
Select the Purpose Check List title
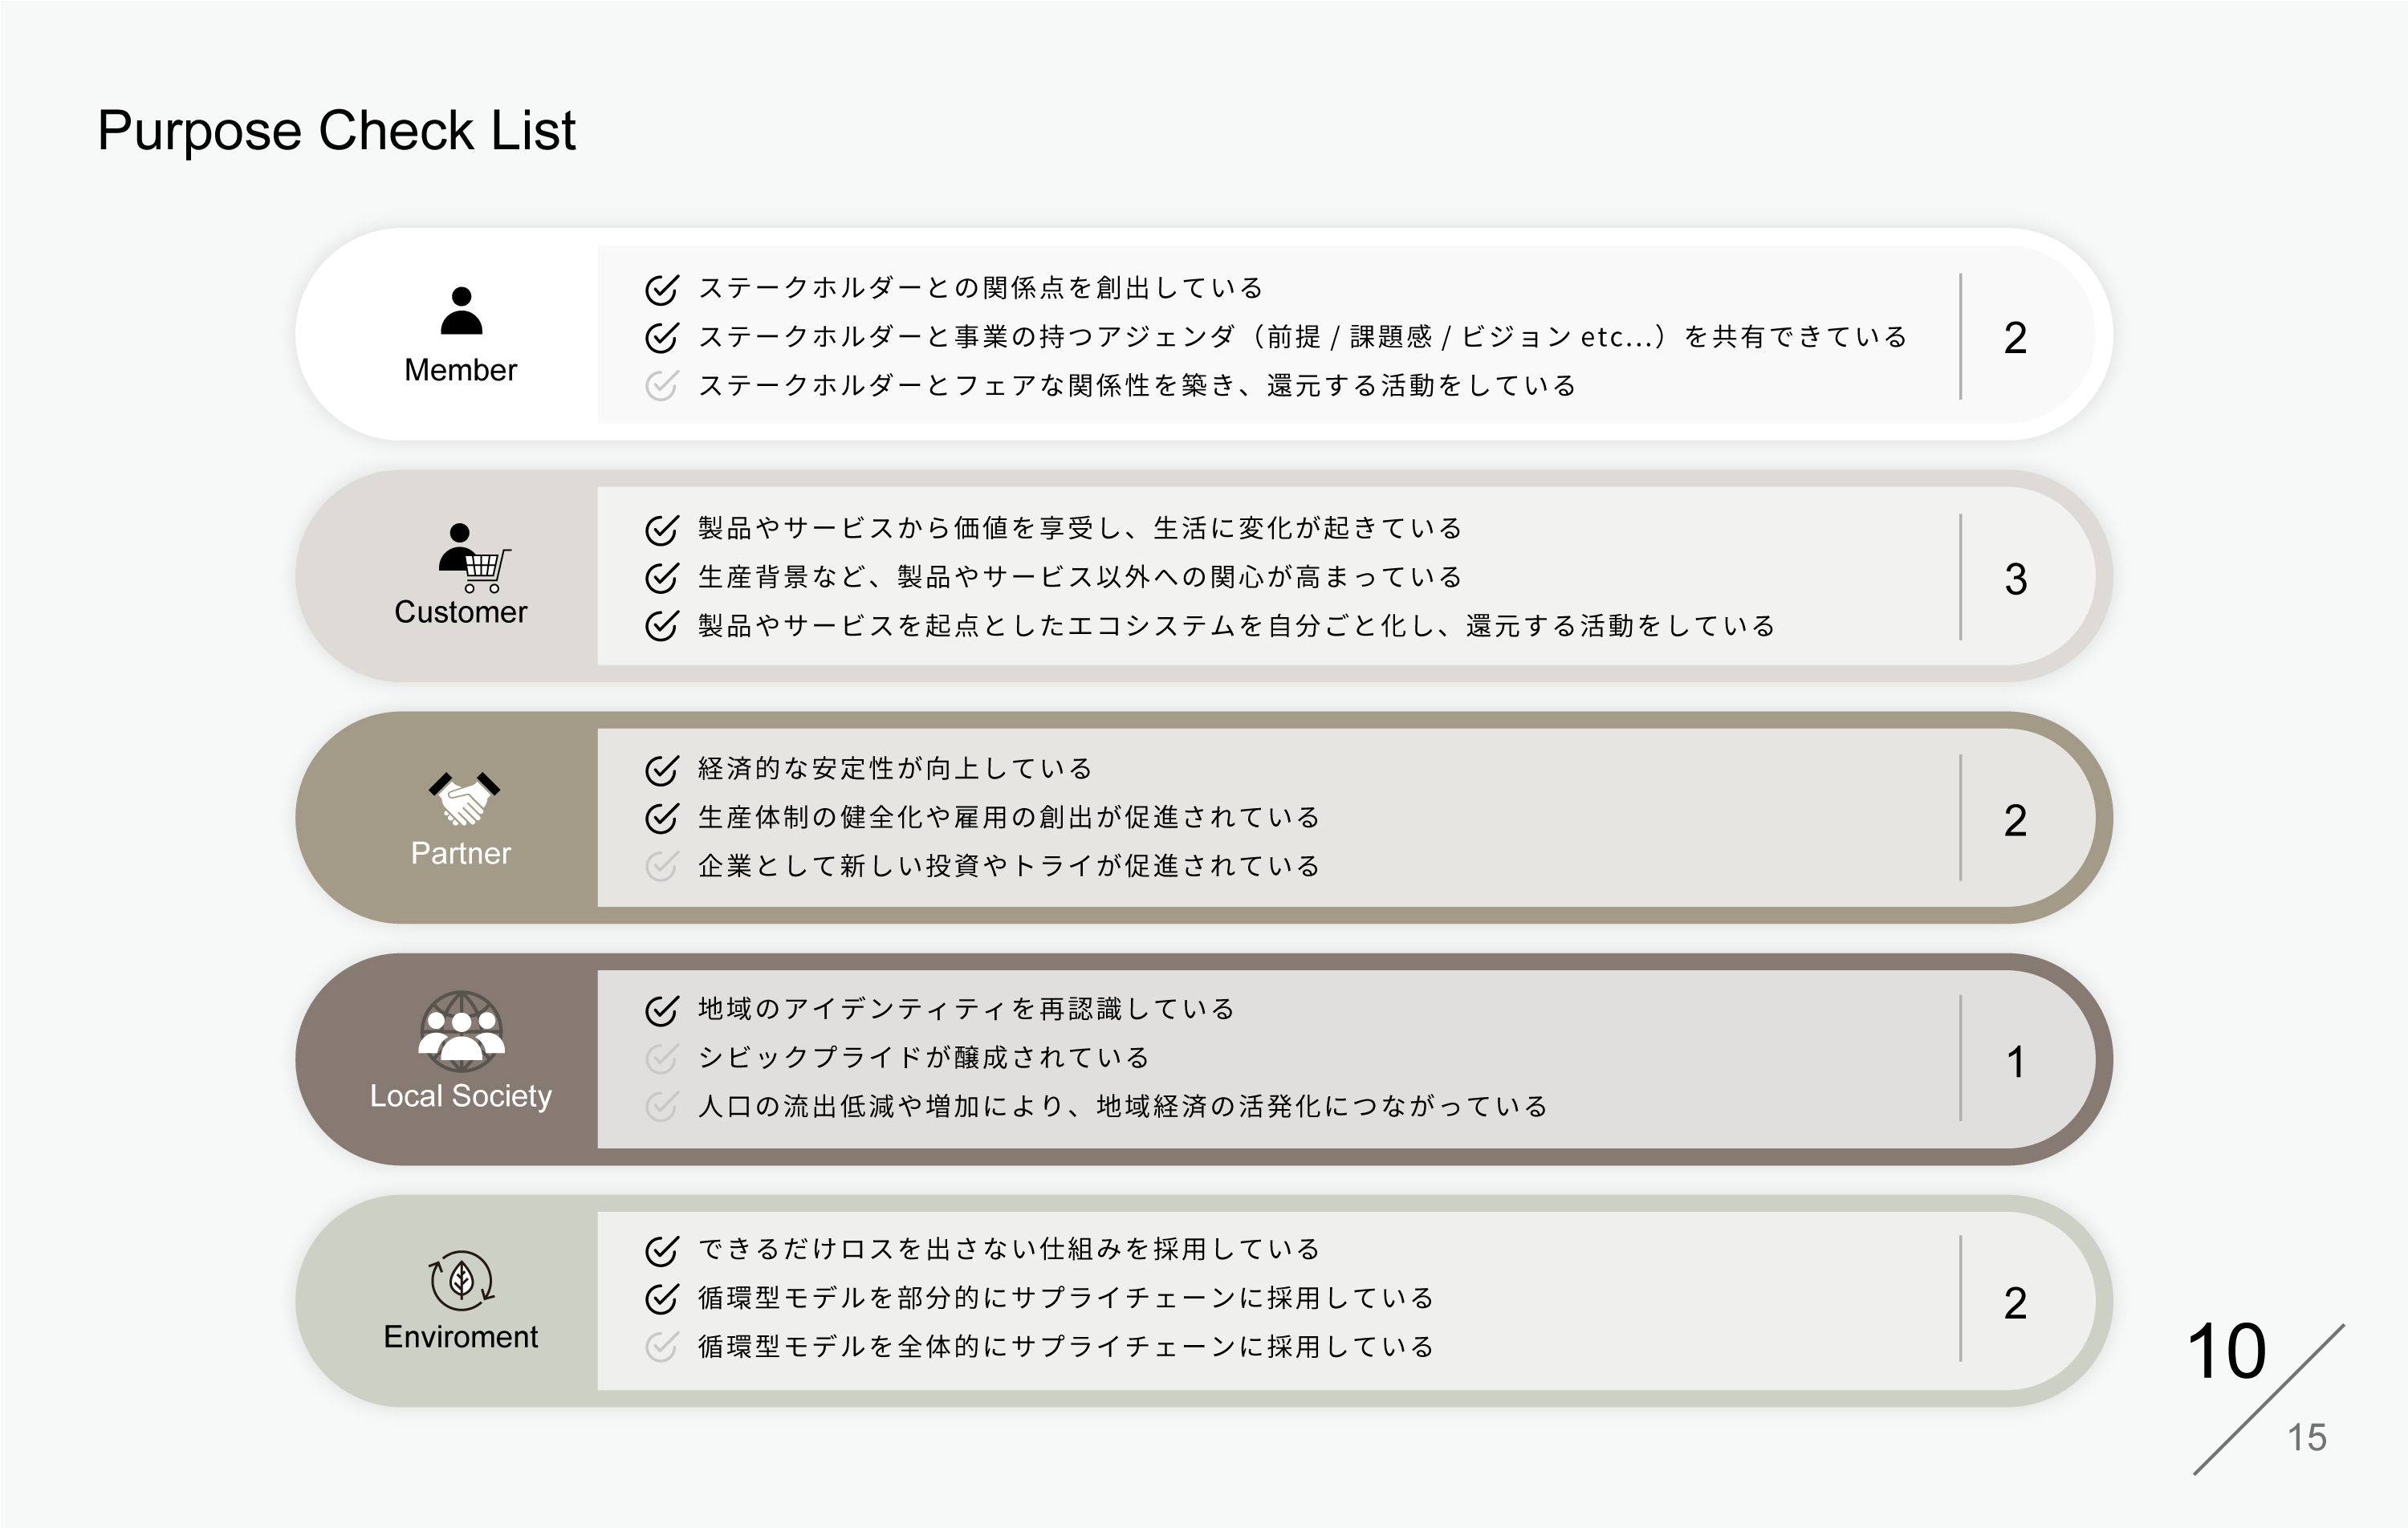336,132
